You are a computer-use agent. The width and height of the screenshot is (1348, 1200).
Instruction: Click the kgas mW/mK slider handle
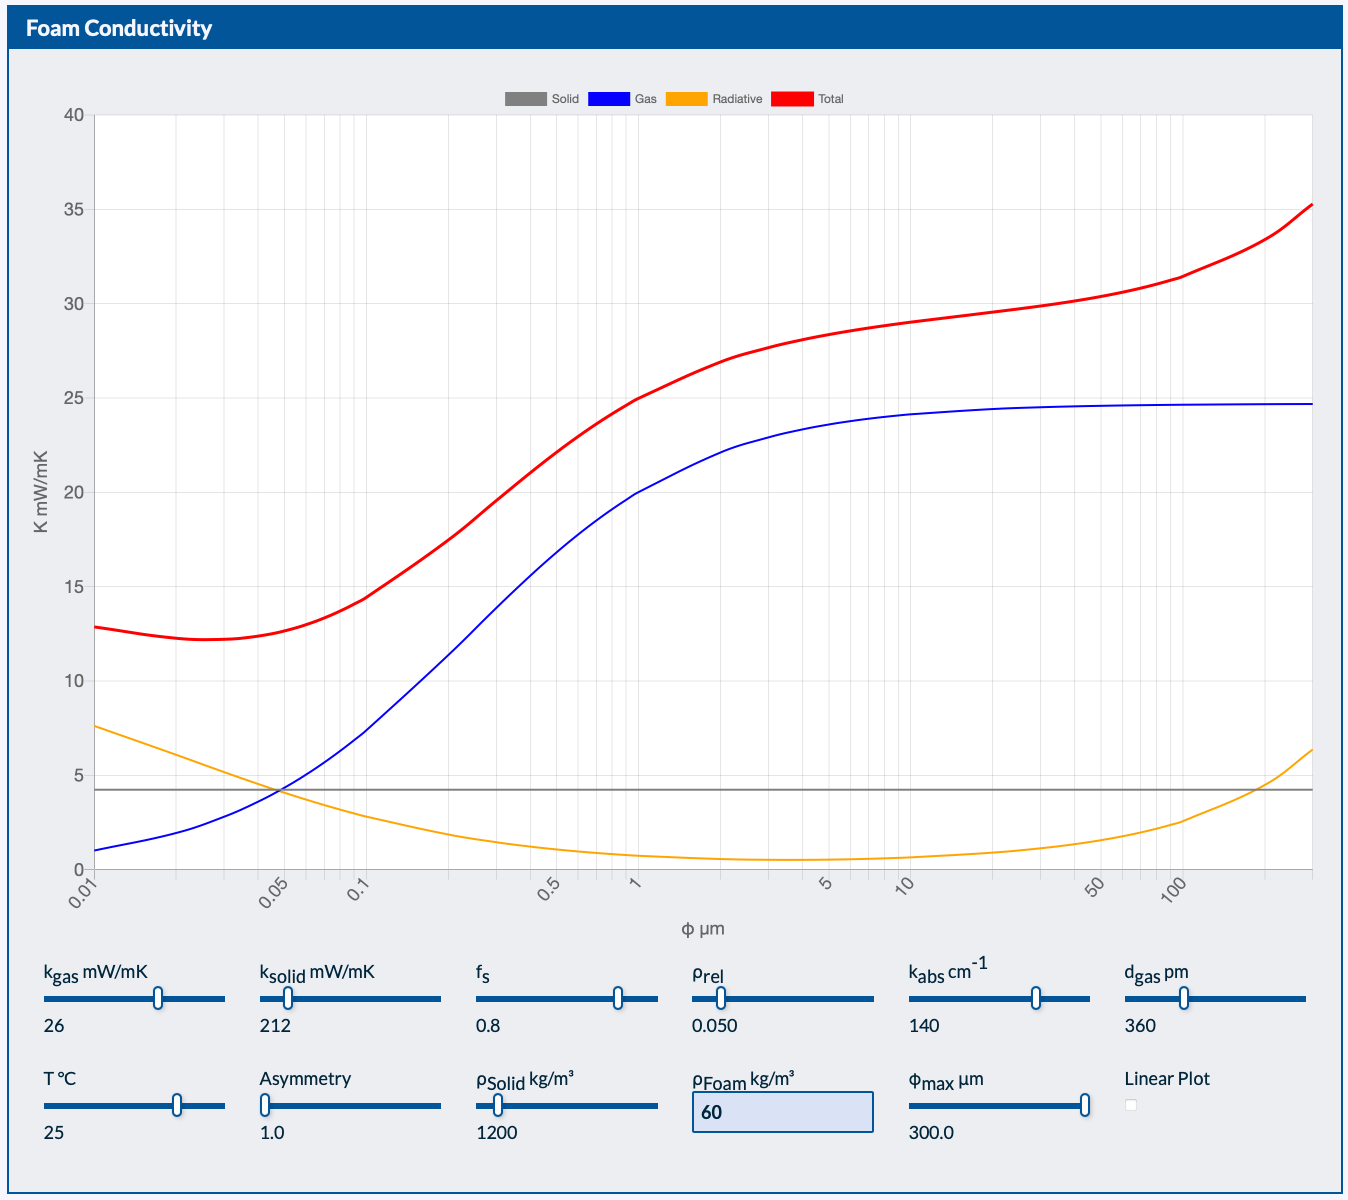[x=158, y=998]
